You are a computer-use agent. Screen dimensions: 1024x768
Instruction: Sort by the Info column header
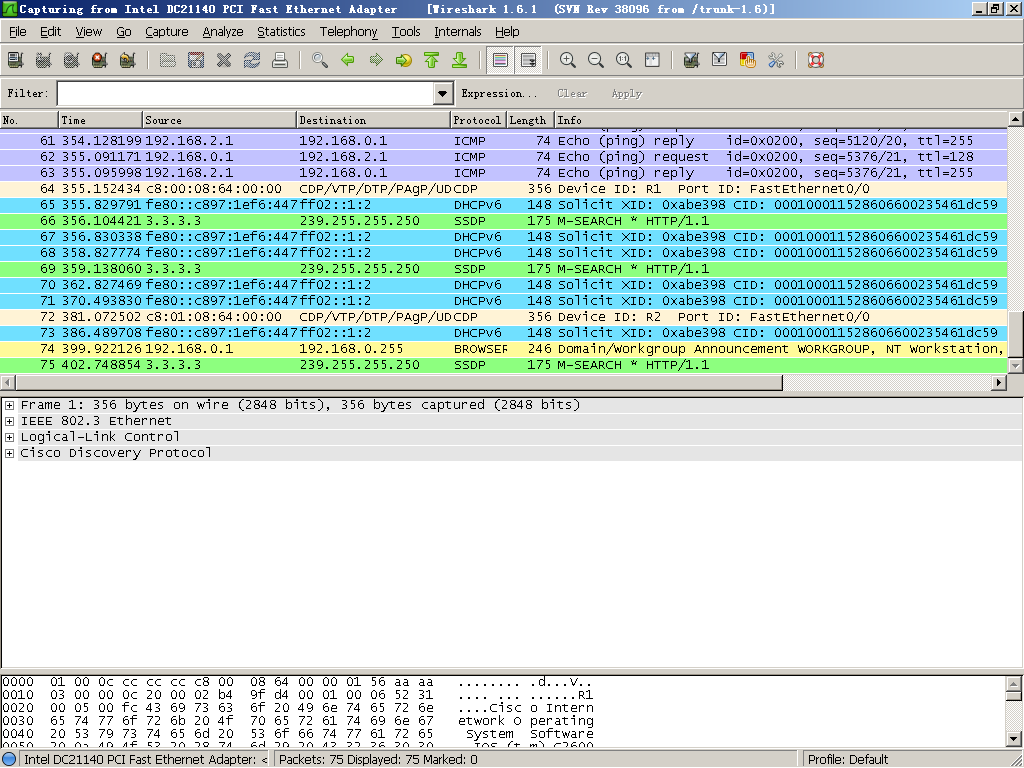point(780,120)
